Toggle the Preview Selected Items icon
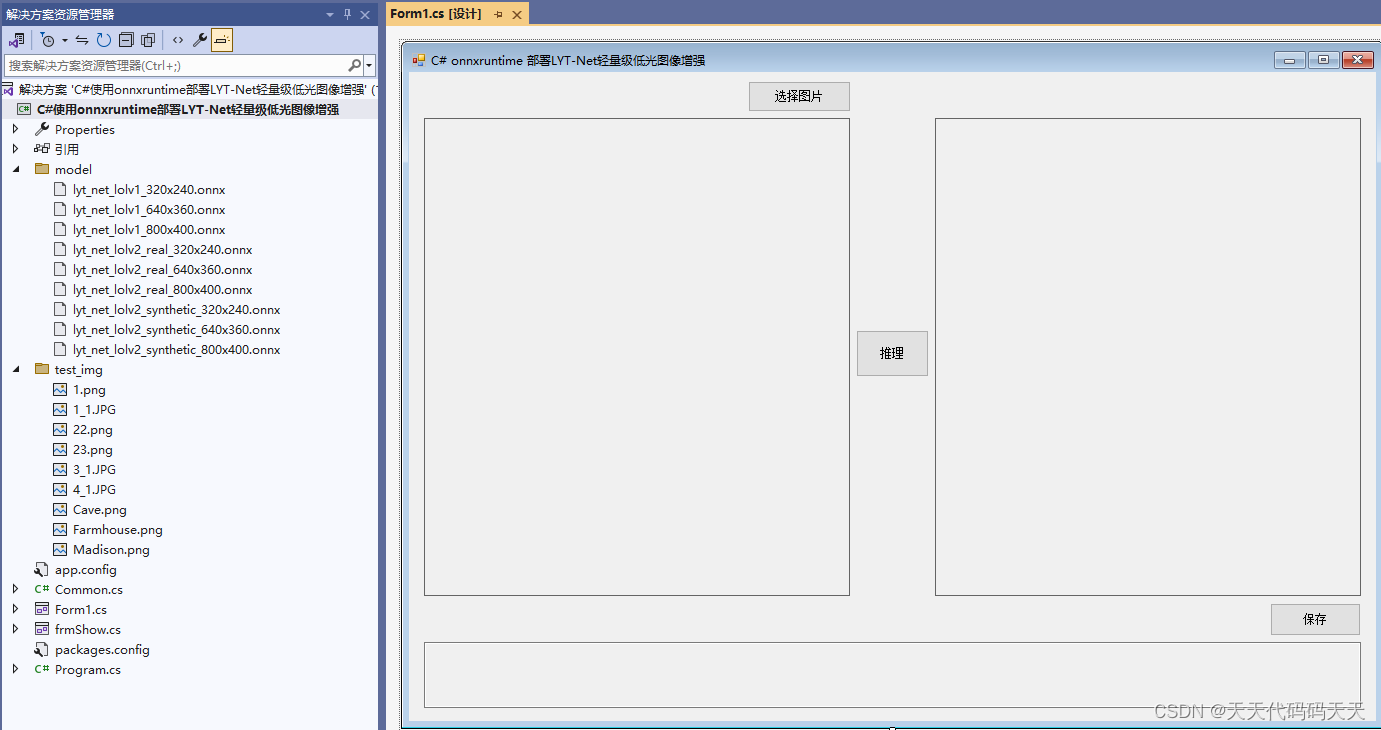Screen dimensions: 1381x730 pos(221,39)
